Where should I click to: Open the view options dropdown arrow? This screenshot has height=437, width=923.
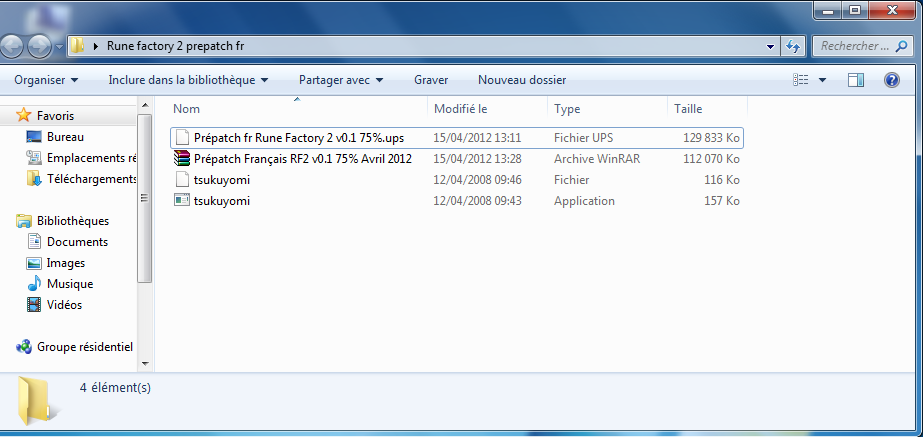click(822, 80)
